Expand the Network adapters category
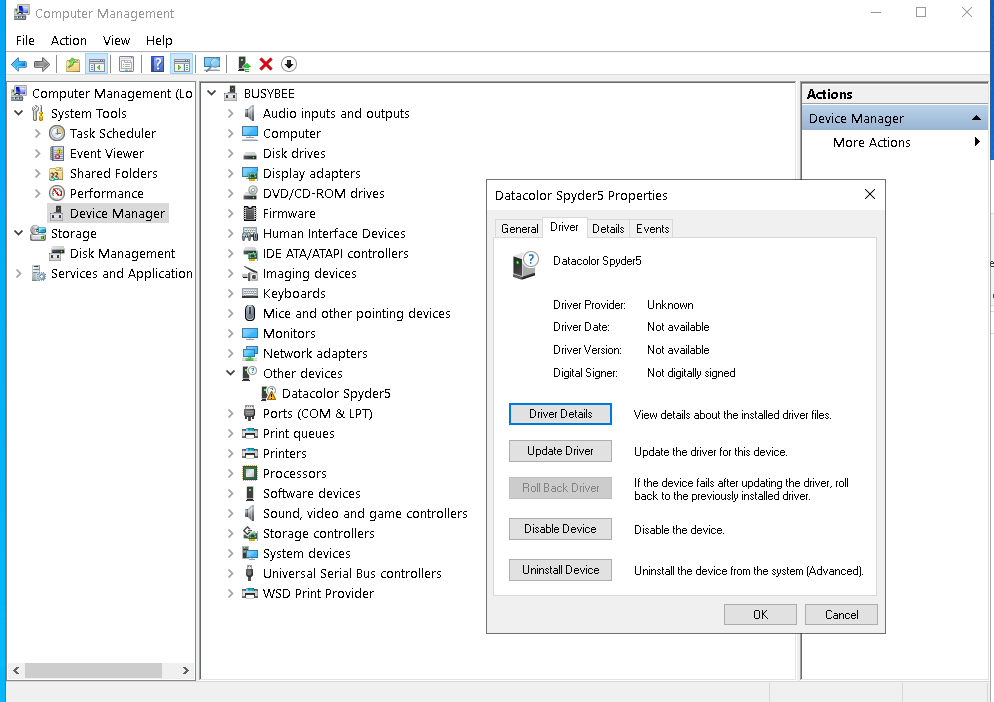Viewport: 994px width, 702px height. tap(231, 353)
